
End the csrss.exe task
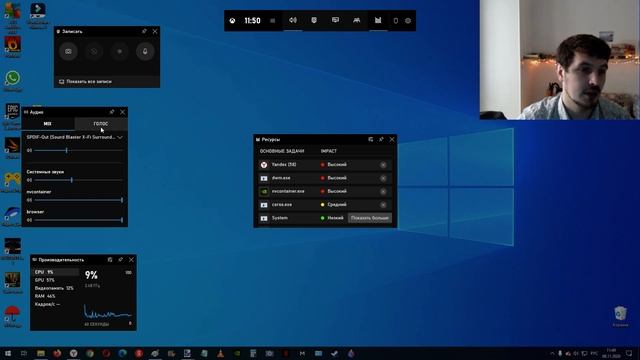coord(383,205)
